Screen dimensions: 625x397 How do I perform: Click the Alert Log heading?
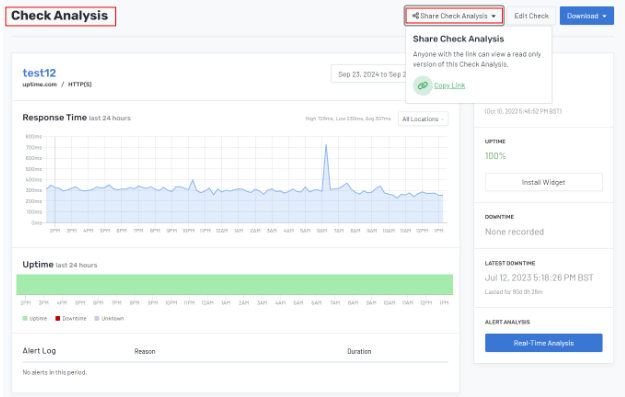[x=39, y=351]
